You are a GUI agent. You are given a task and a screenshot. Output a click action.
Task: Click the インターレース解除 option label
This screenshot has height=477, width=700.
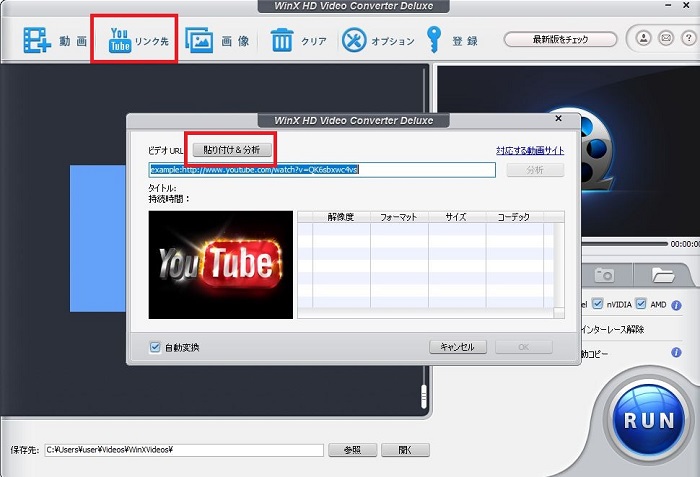pyautogui.click(x=613, y=329)
